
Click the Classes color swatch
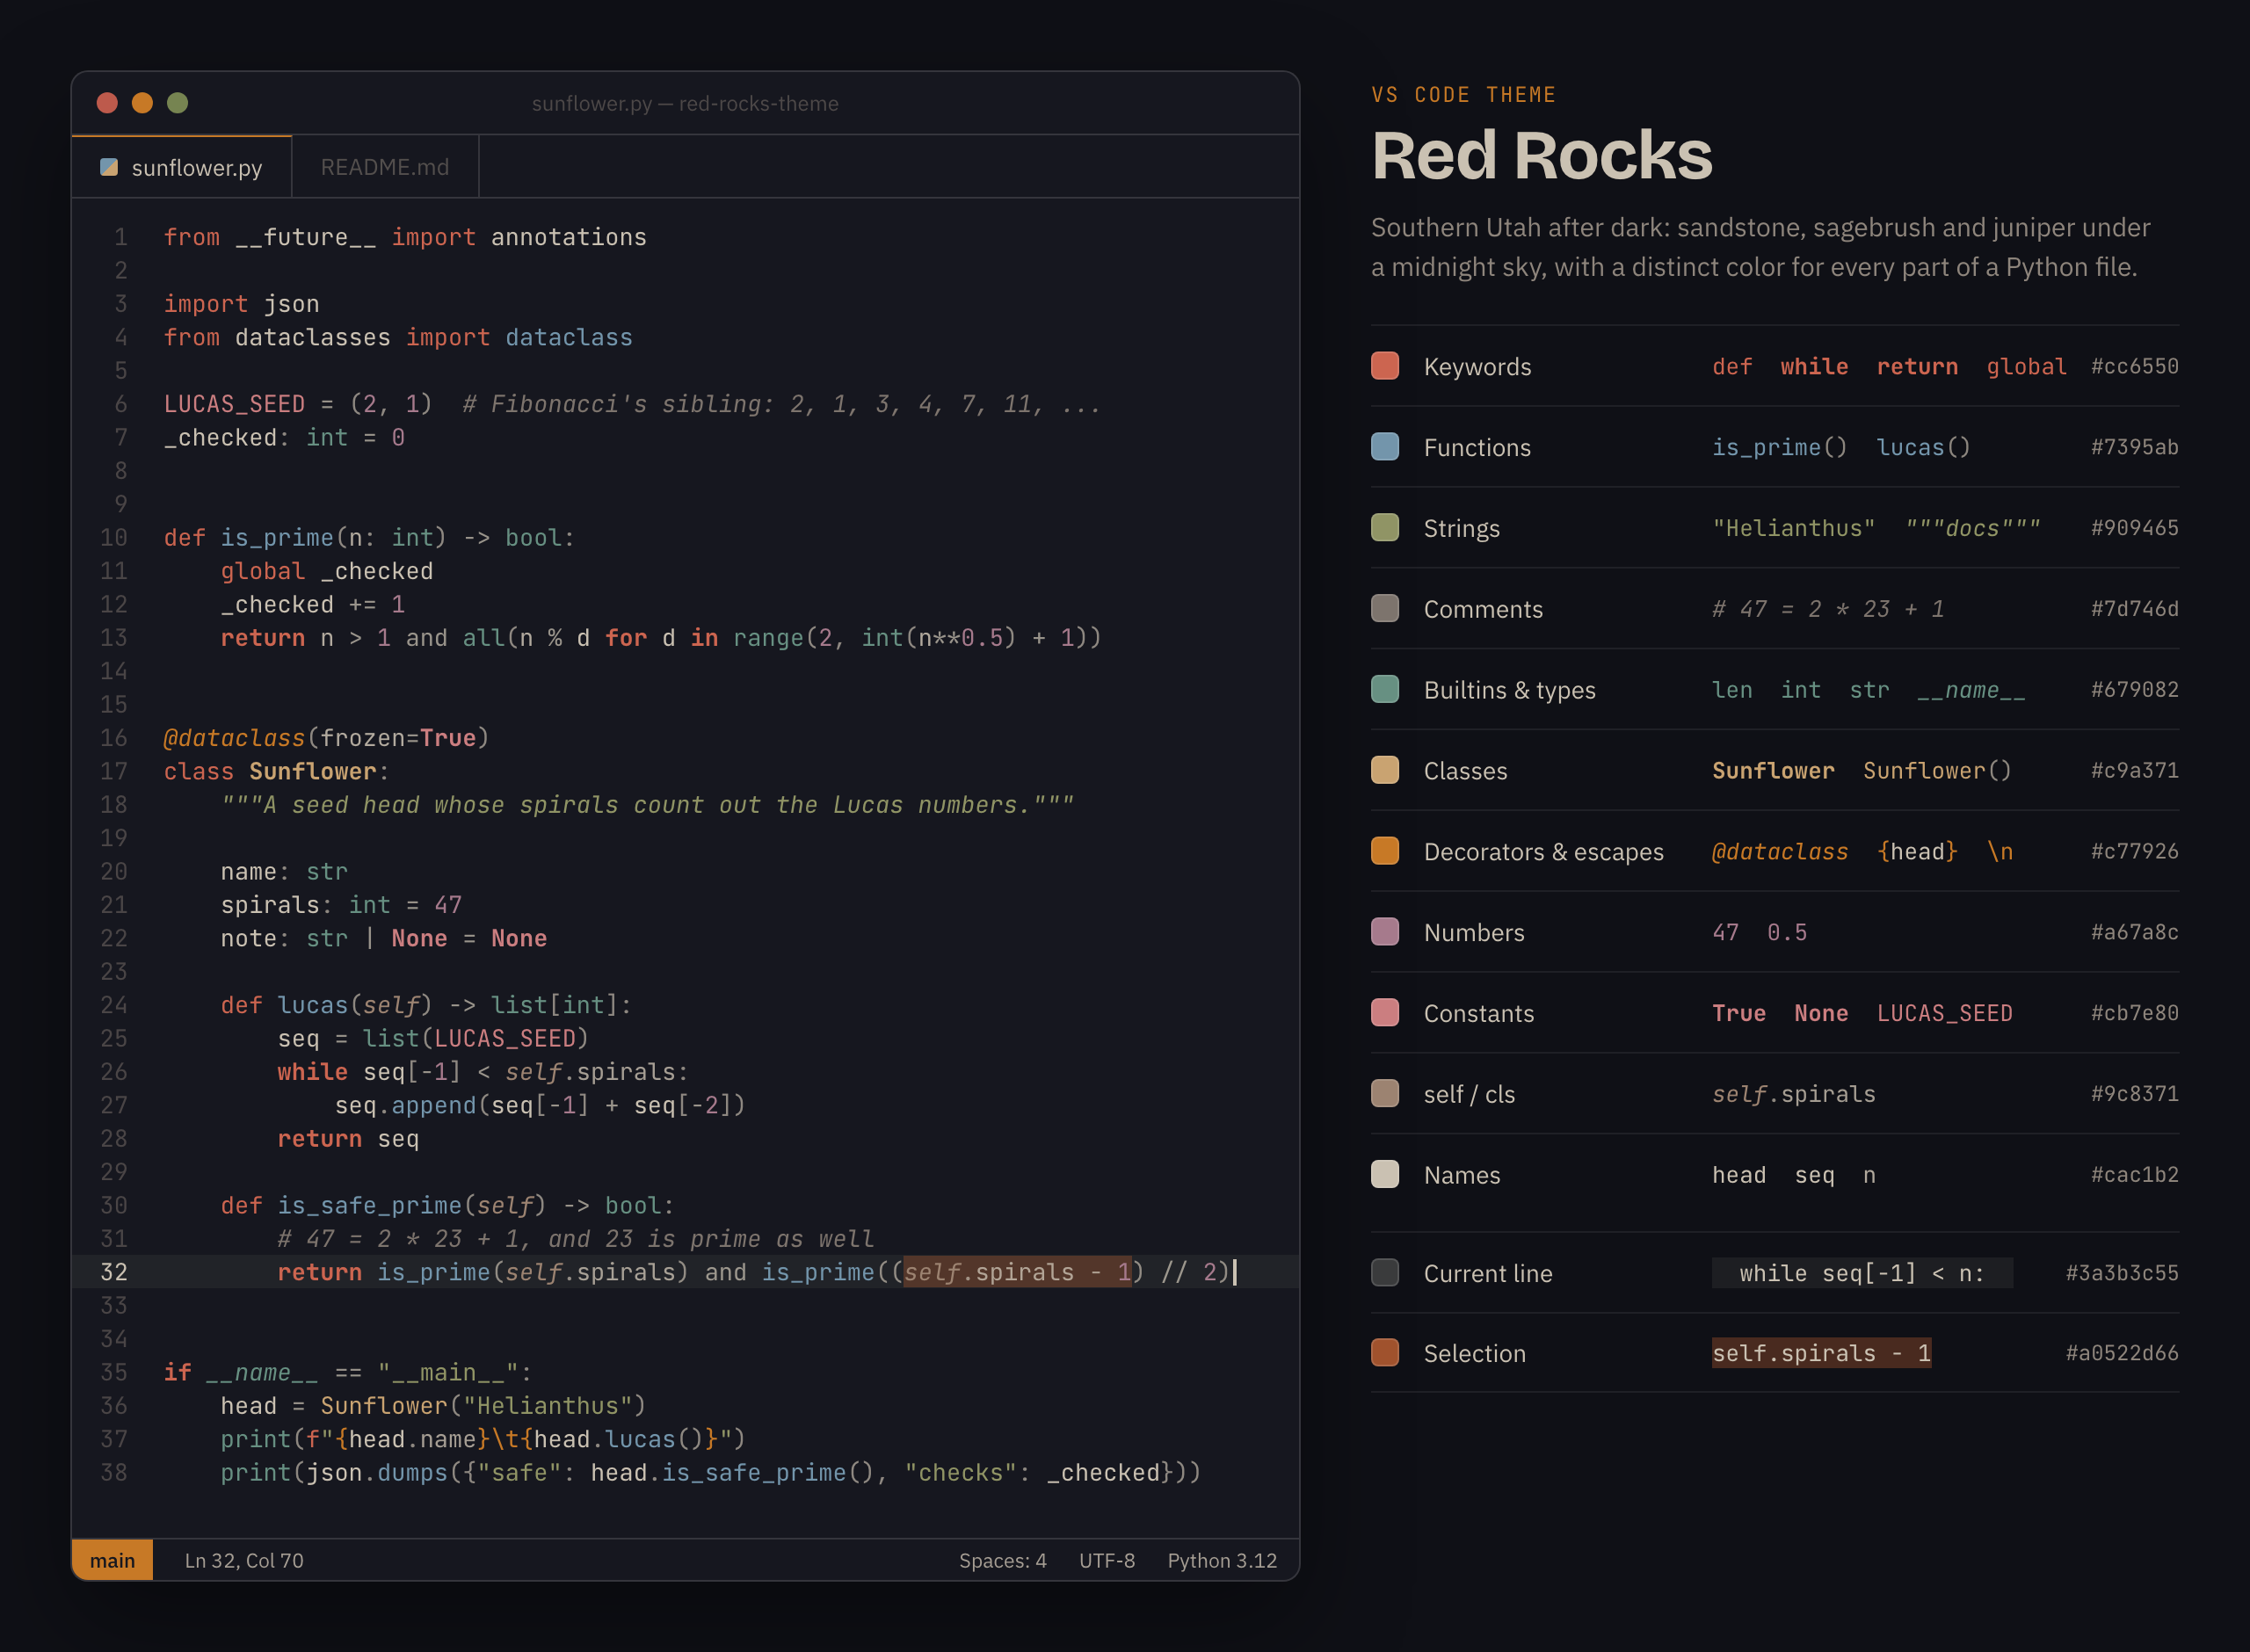[x=1385, y=770]
